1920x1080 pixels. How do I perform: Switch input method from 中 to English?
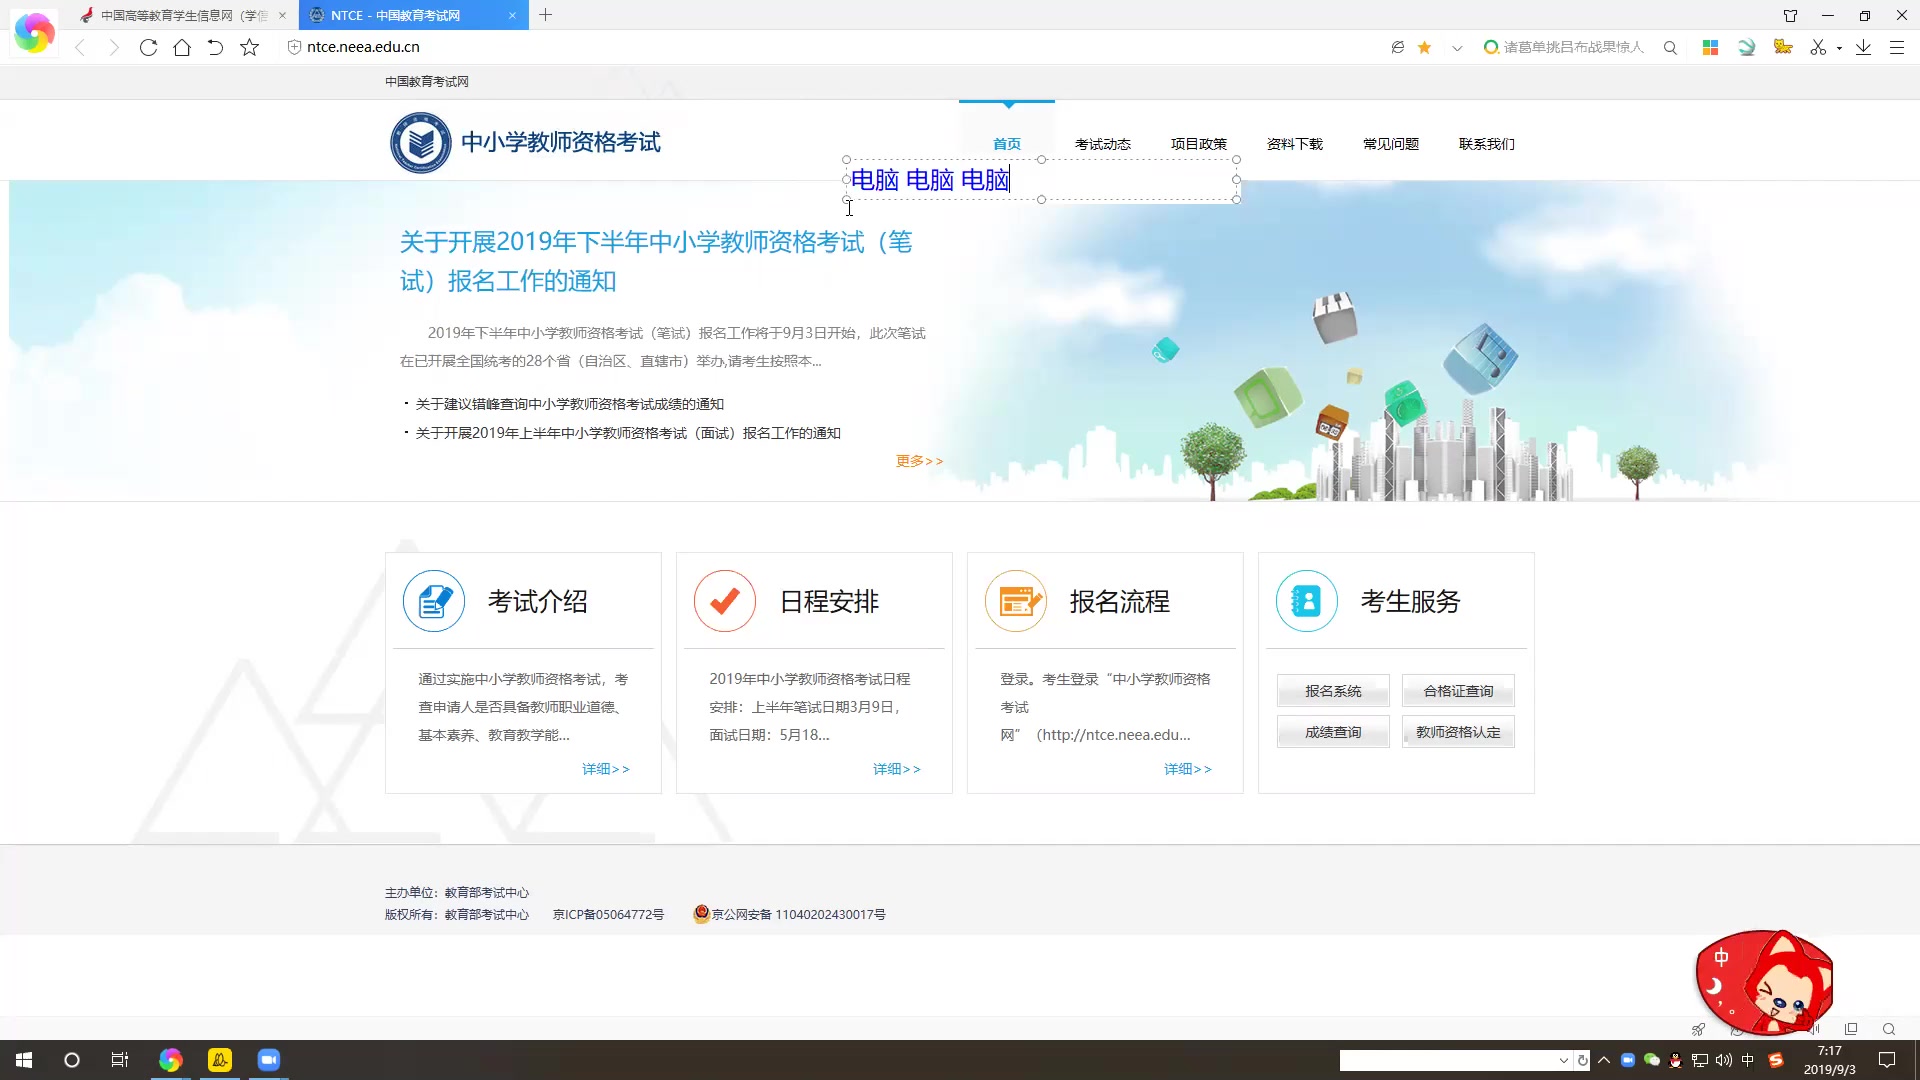1748,1060
